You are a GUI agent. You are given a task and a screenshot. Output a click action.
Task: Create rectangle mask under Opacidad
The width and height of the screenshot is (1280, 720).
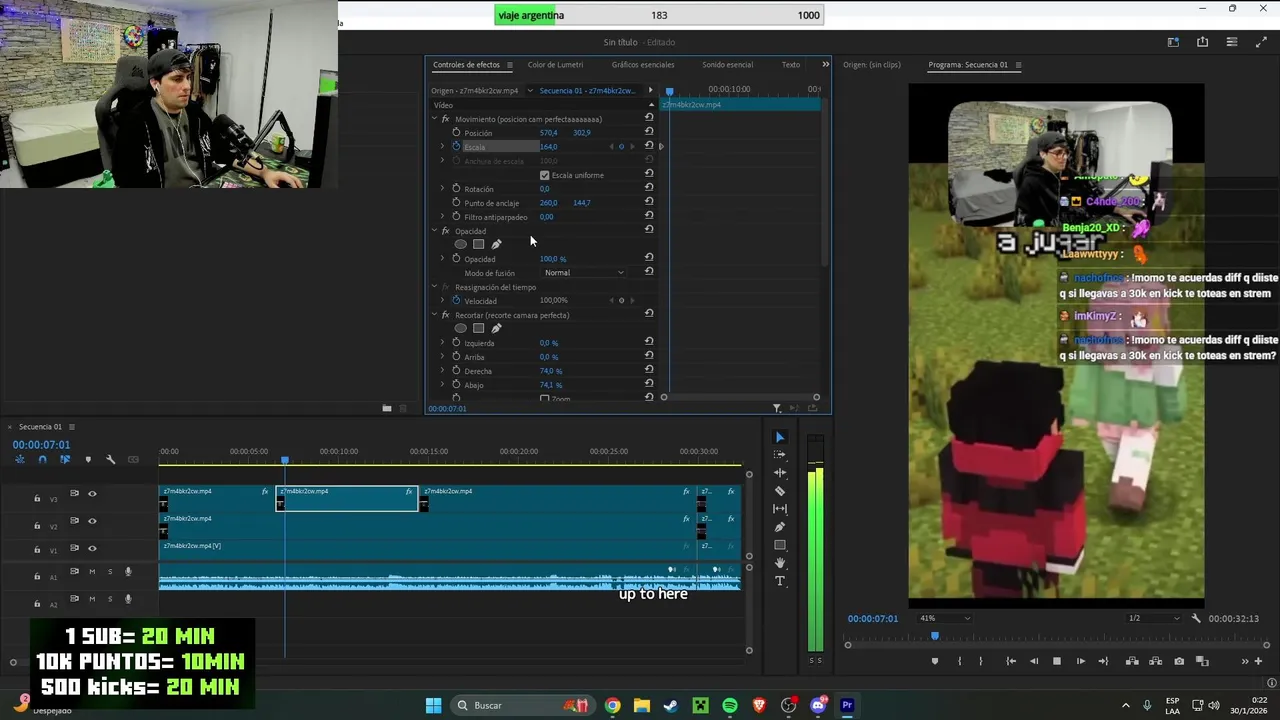[478, 244]
